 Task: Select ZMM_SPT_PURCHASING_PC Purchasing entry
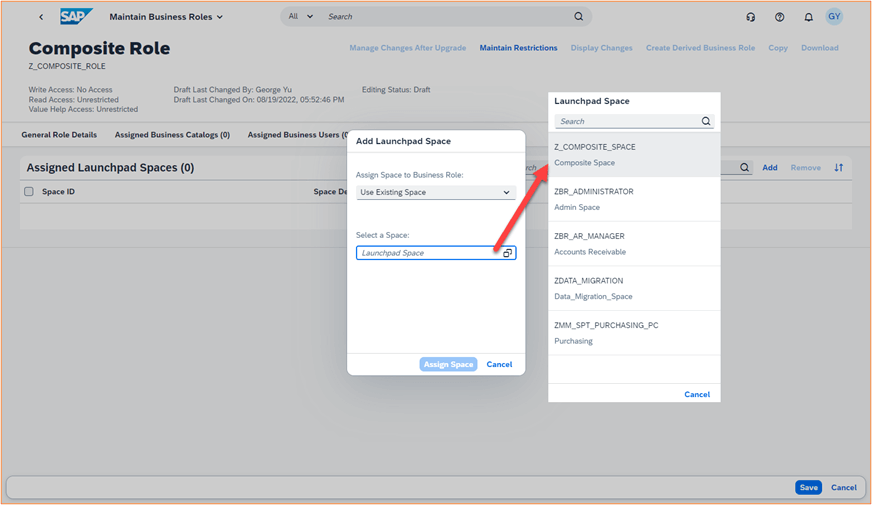634,333
